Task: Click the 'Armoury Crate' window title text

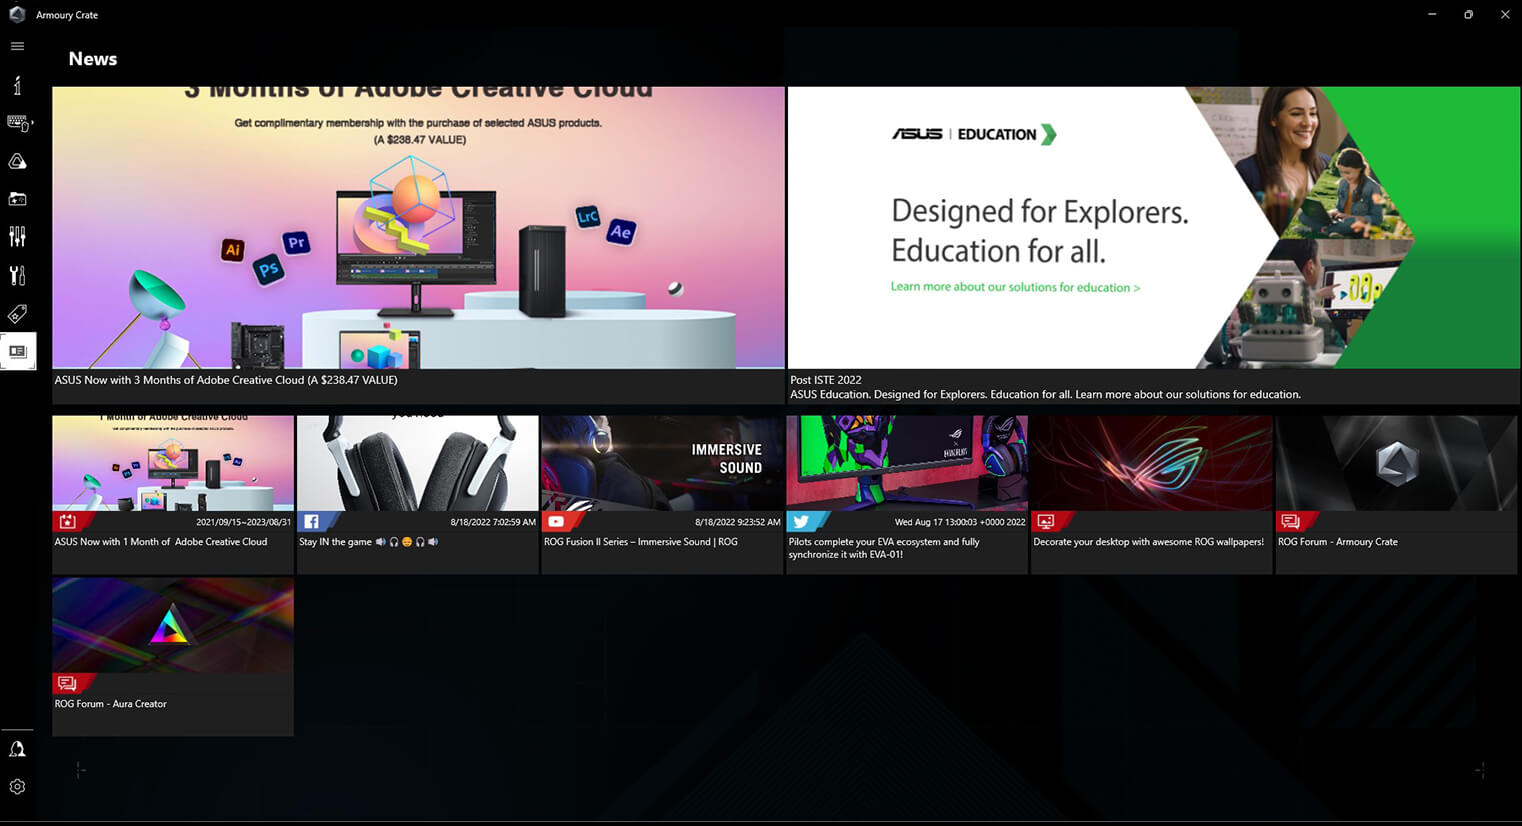Action: point(67,15)
